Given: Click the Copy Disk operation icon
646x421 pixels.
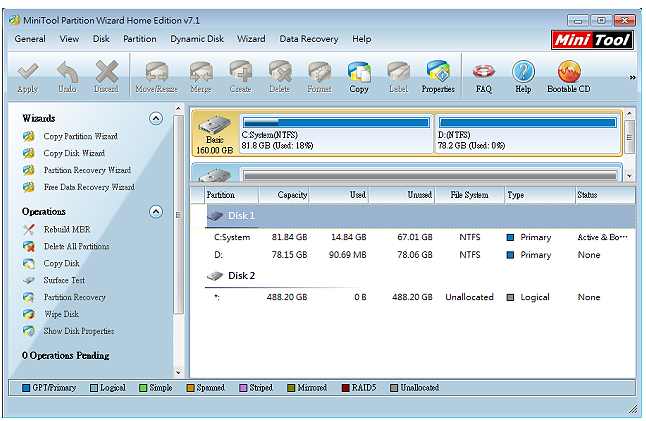Looking at the screenshot, I should click(29, 263).
